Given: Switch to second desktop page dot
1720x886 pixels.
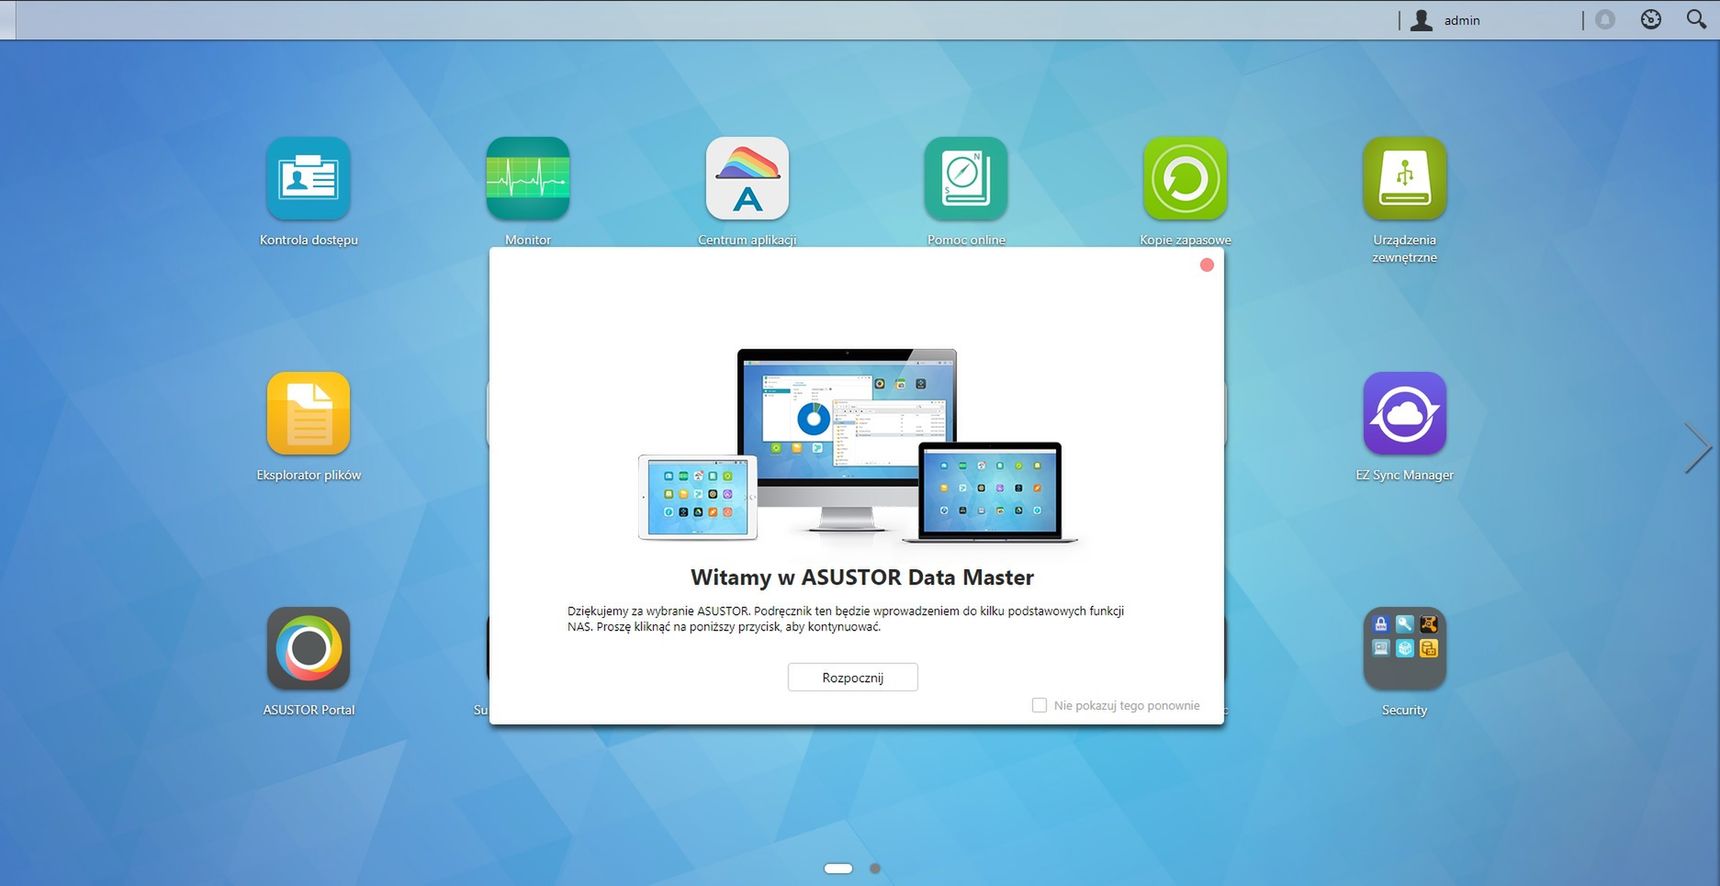Looking at the screenshot, I should 875,868.
